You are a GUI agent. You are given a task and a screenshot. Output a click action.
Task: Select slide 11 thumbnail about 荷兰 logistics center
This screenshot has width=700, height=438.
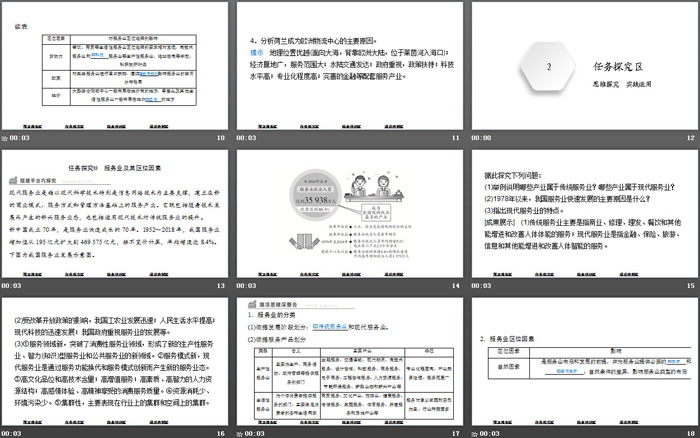pos(350,66)
